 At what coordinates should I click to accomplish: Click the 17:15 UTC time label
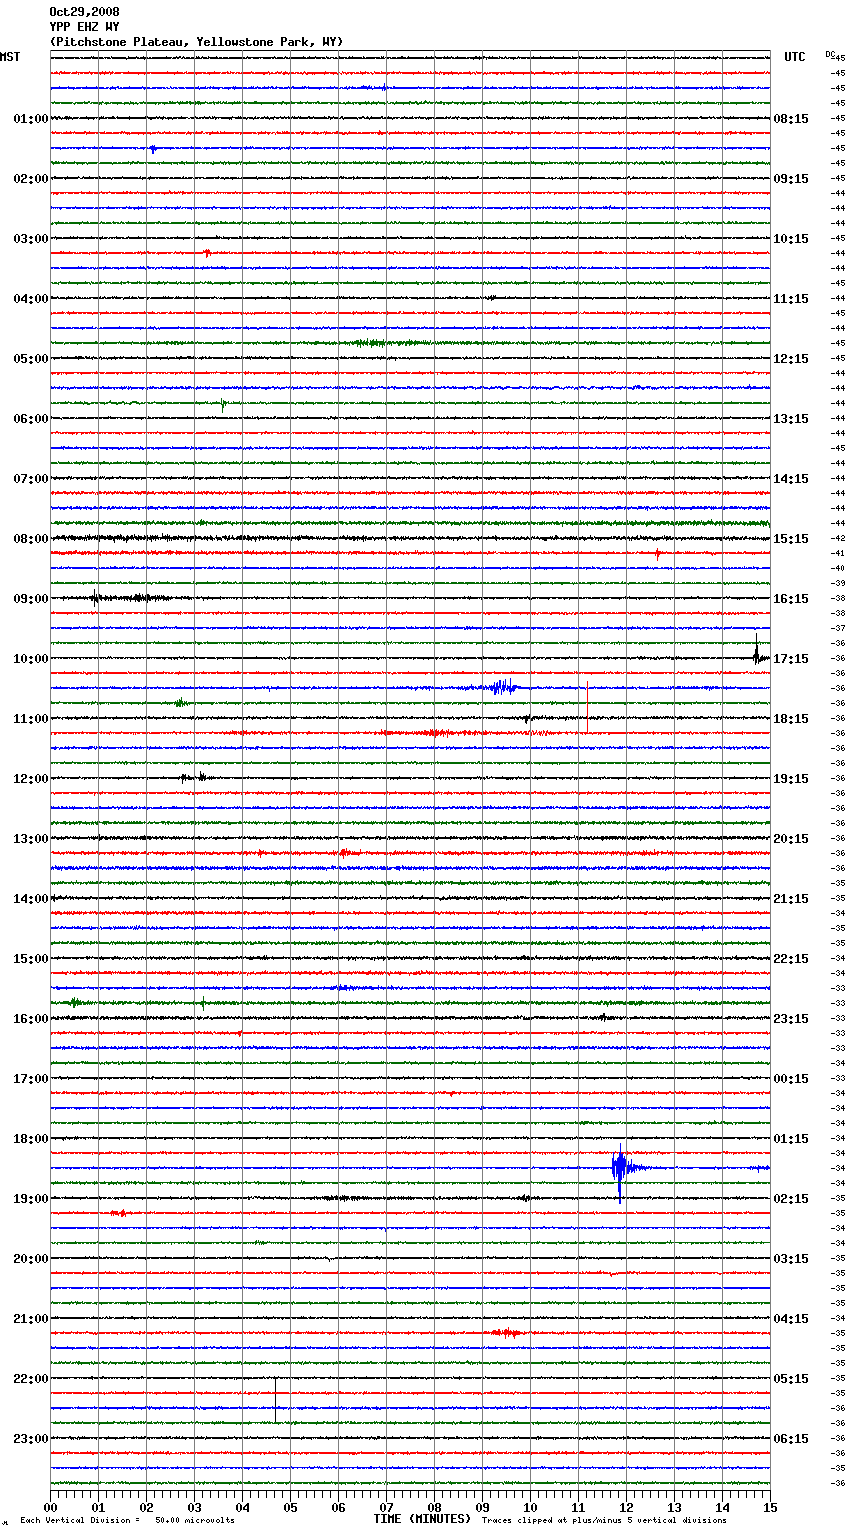[791, 659]
